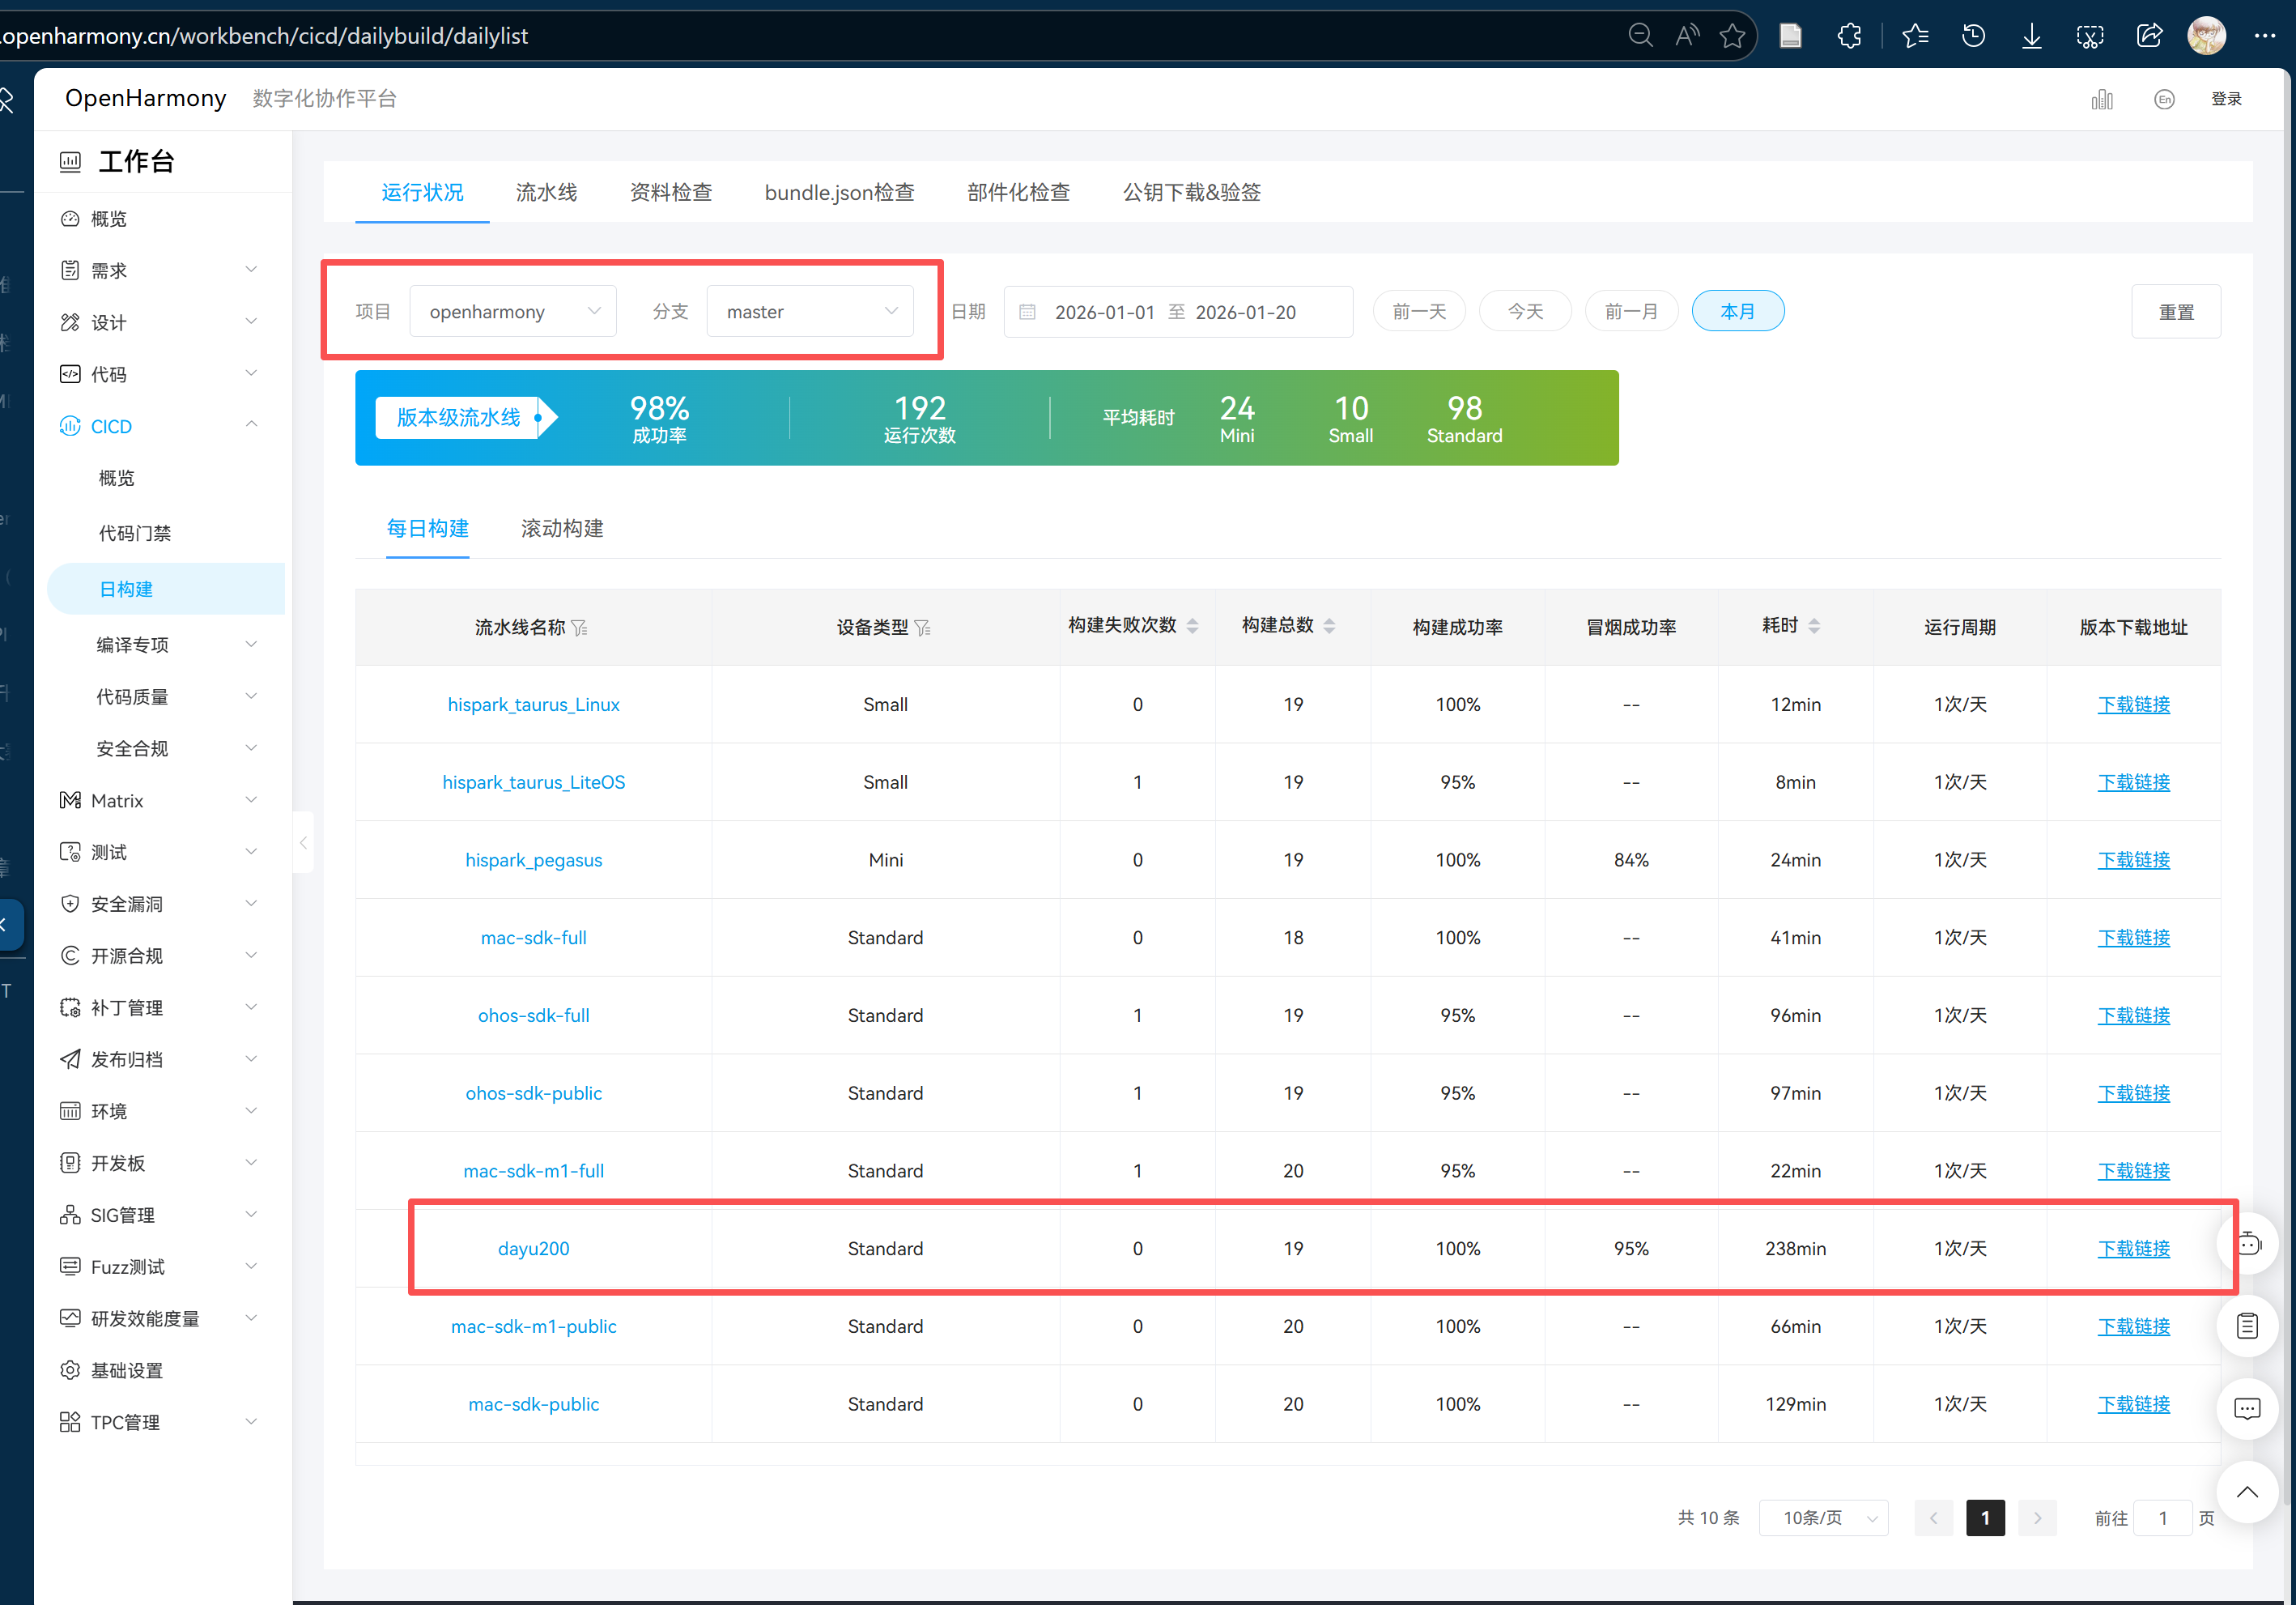Sort by 构建失败次数 column arrows
This screenshot has width=2296, height=1605.
pos(1192,626)
